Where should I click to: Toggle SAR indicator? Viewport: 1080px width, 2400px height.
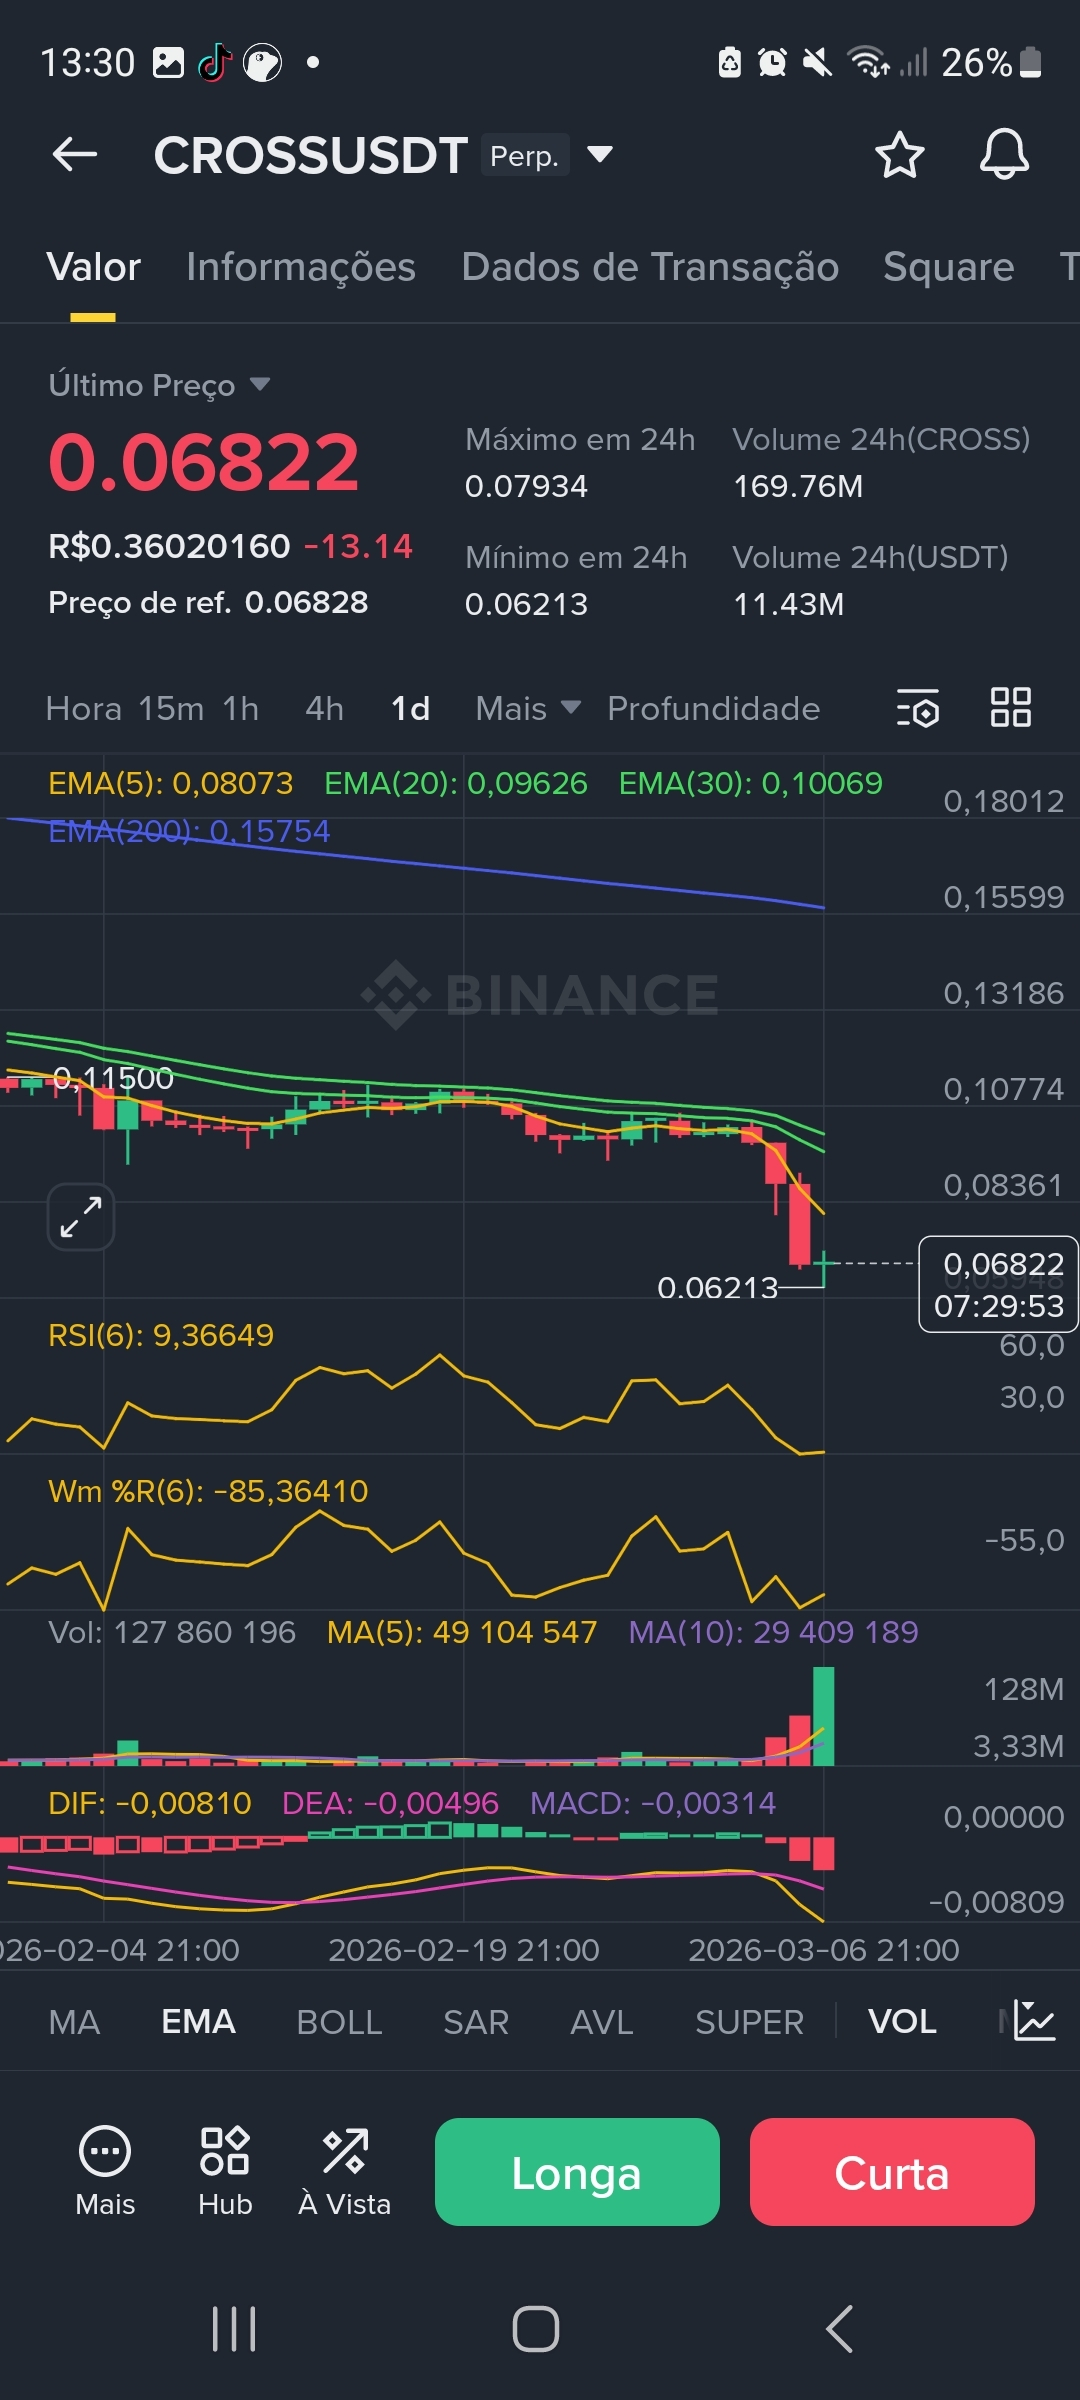[x=476, y=2021]
